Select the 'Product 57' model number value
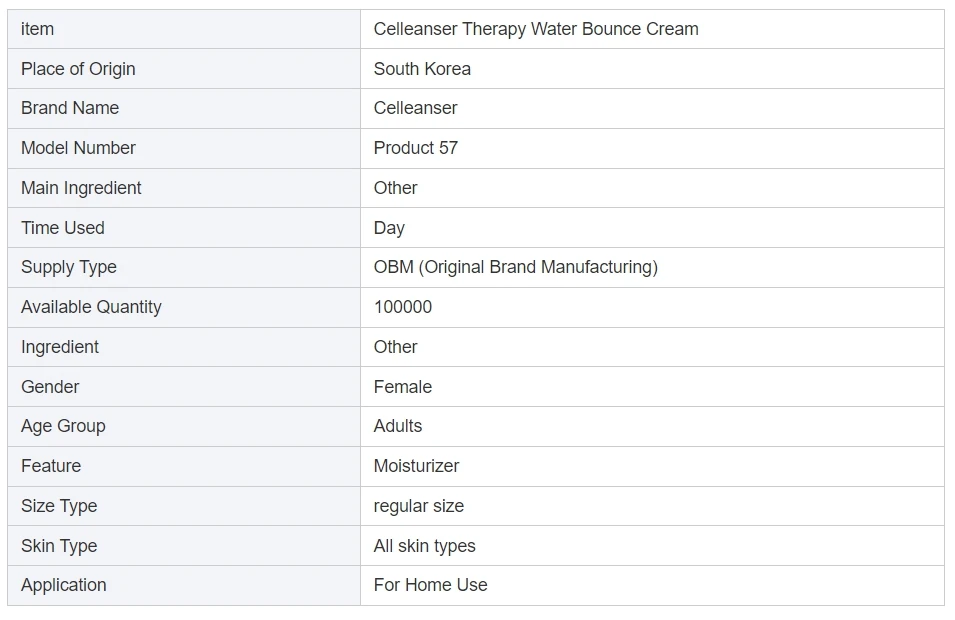 pos(416,148)
